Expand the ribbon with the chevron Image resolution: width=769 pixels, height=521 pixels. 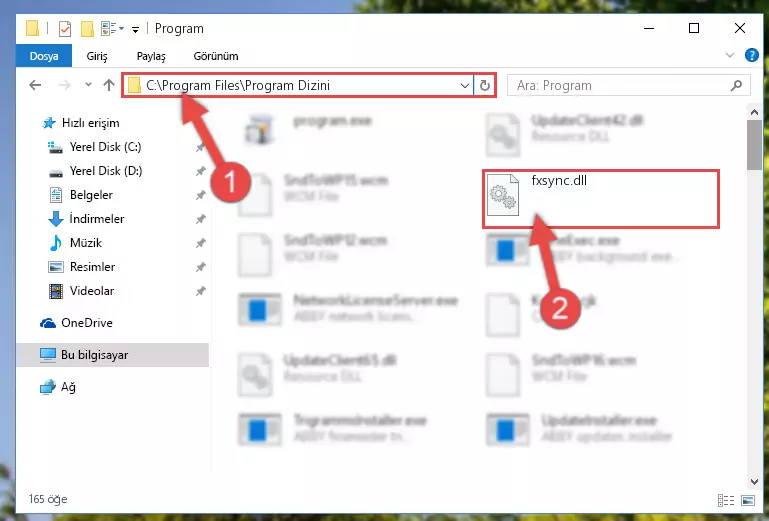(730, 55)
